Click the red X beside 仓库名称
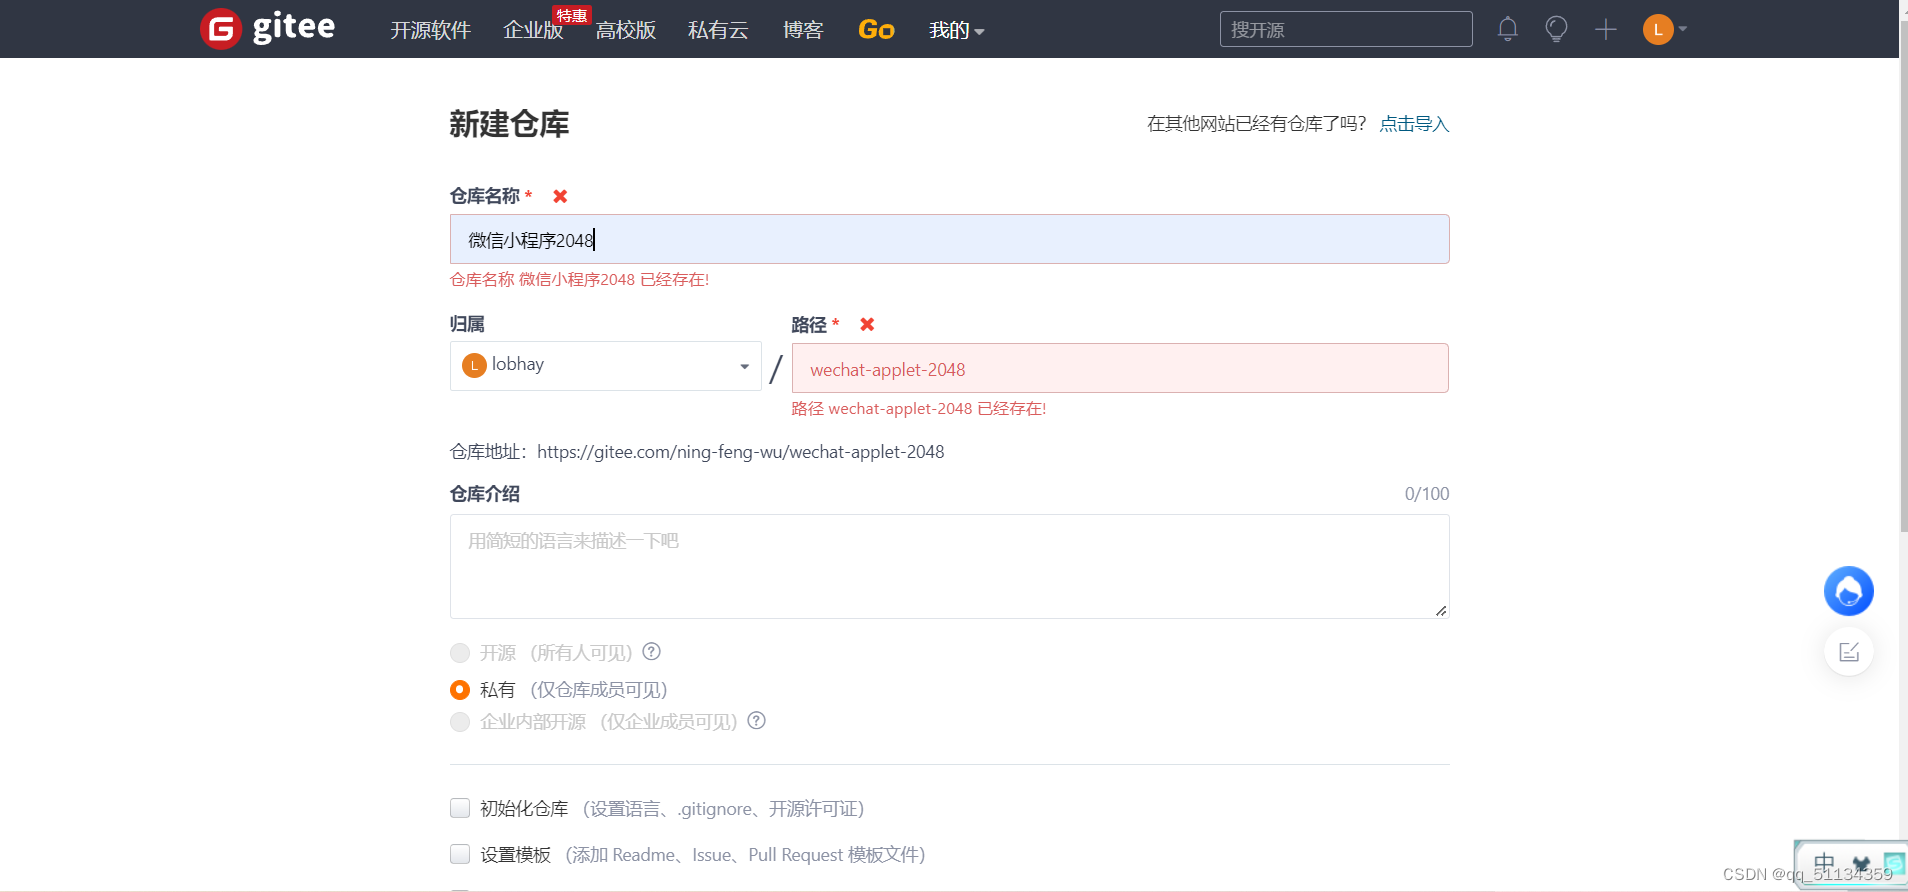Viewport: 1908px width, 892px height. 560,196
